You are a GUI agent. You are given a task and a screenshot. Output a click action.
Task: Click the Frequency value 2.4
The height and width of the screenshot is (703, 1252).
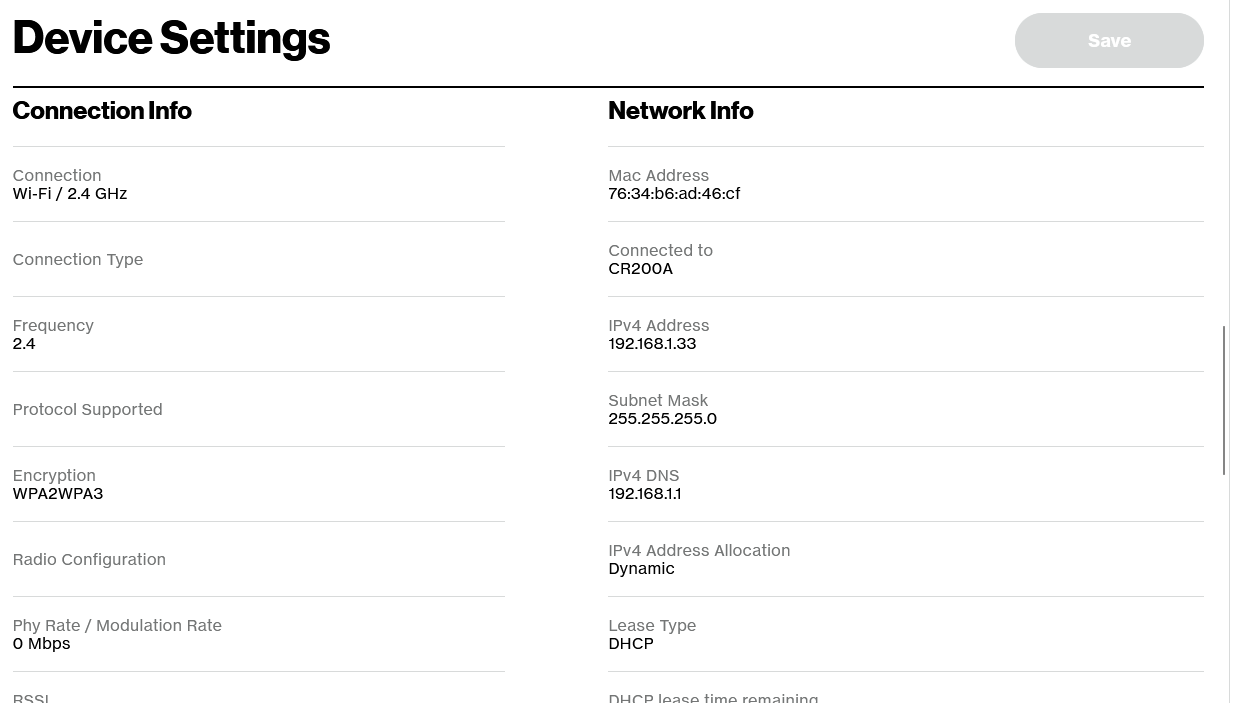[x=24, y=344]
